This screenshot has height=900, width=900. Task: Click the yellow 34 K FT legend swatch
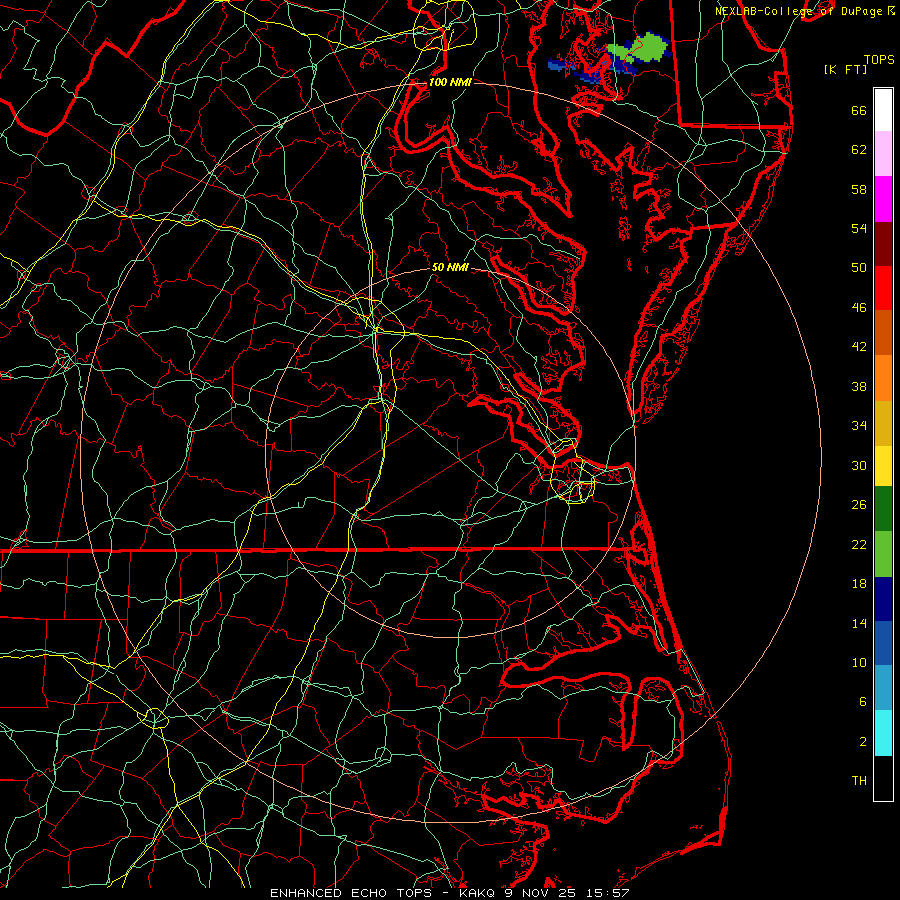click(x=883, y=466)
